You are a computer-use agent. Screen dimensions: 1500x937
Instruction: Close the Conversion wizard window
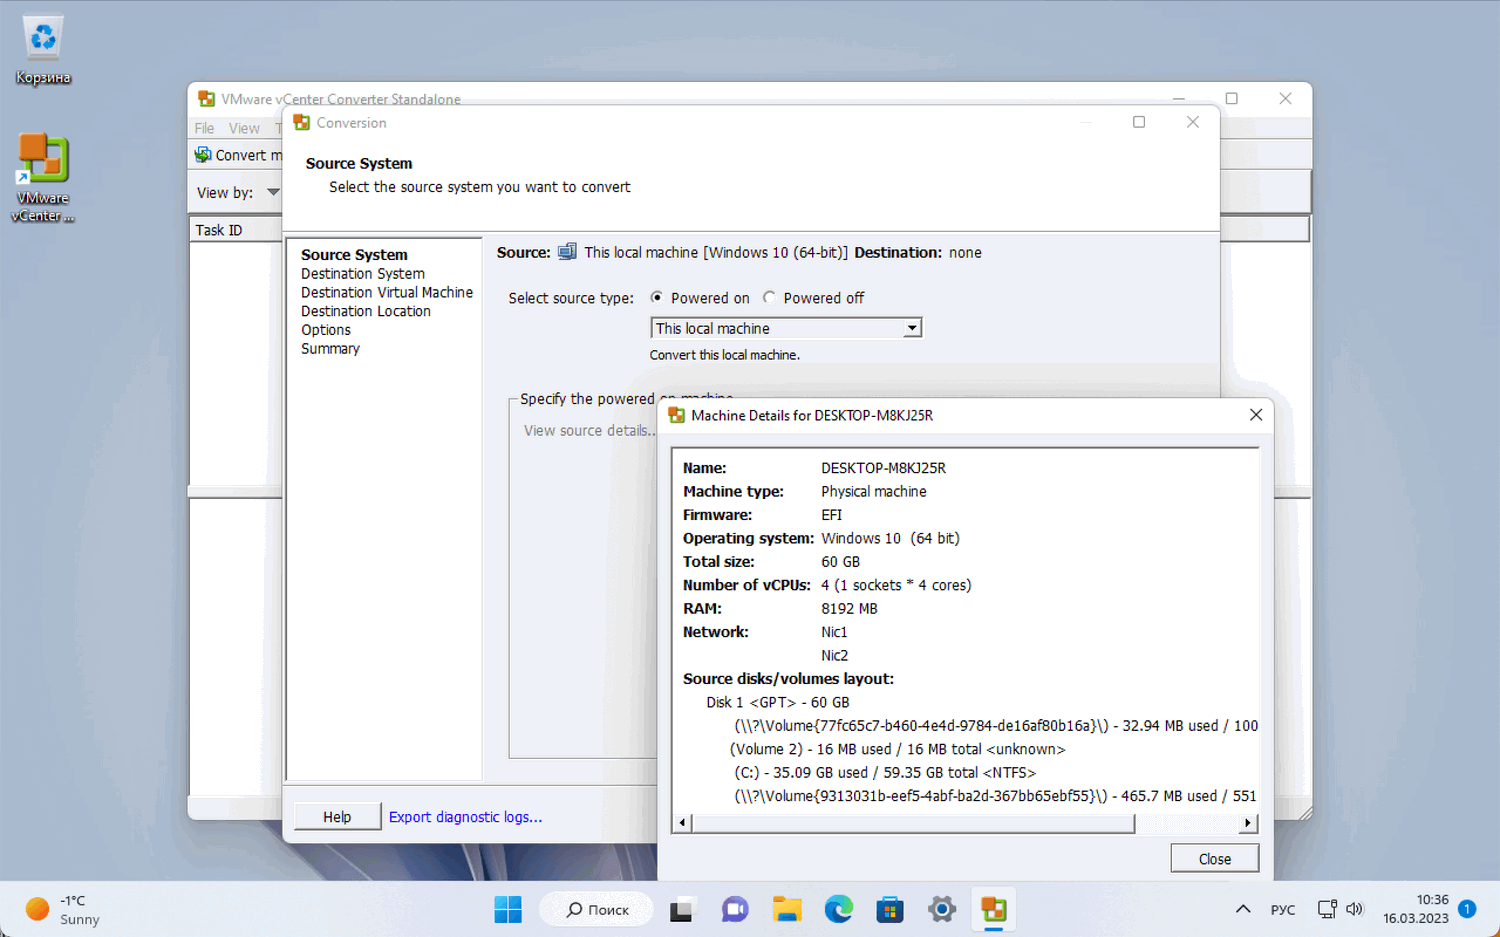tap(1193, 122)
